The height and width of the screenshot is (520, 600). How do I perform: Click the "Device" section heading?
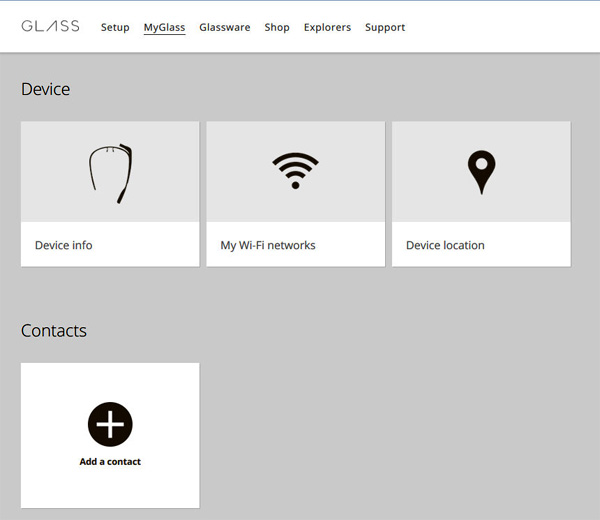point(46,89)
